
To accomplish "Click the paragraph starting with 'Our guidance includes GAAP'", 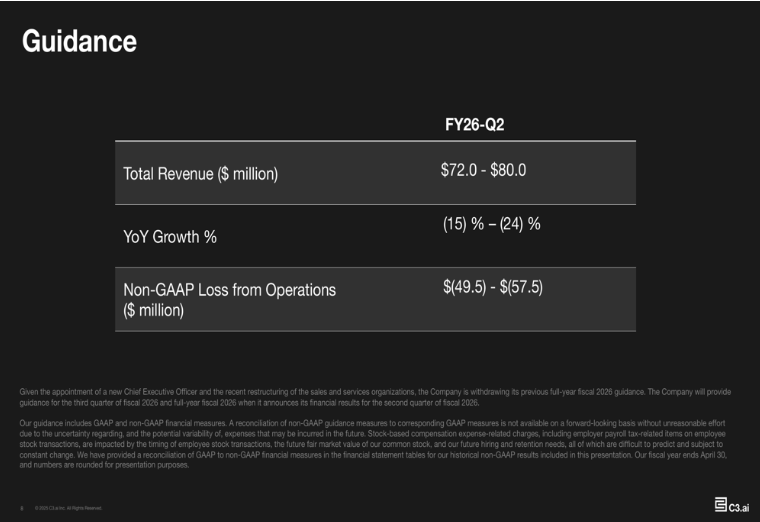I will coord(375,444).
